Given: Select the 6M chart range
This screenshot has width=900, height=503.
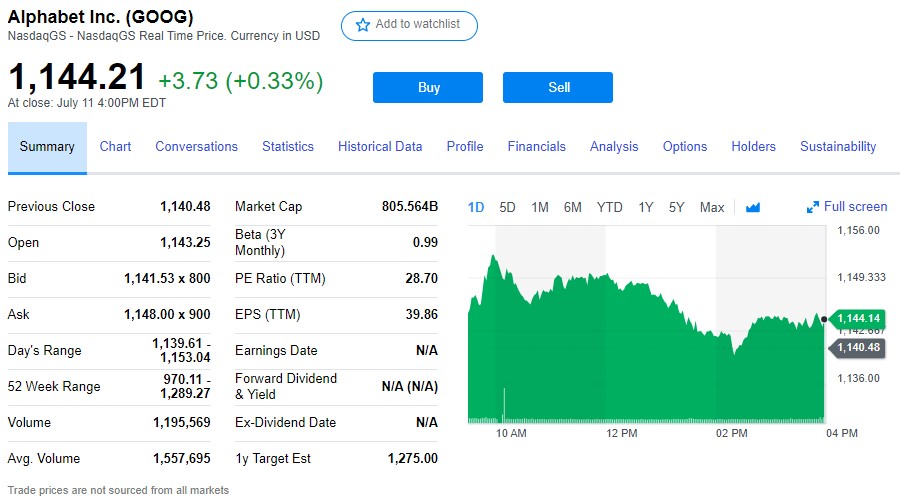Looking at the screenshot, I should point(573,207).
